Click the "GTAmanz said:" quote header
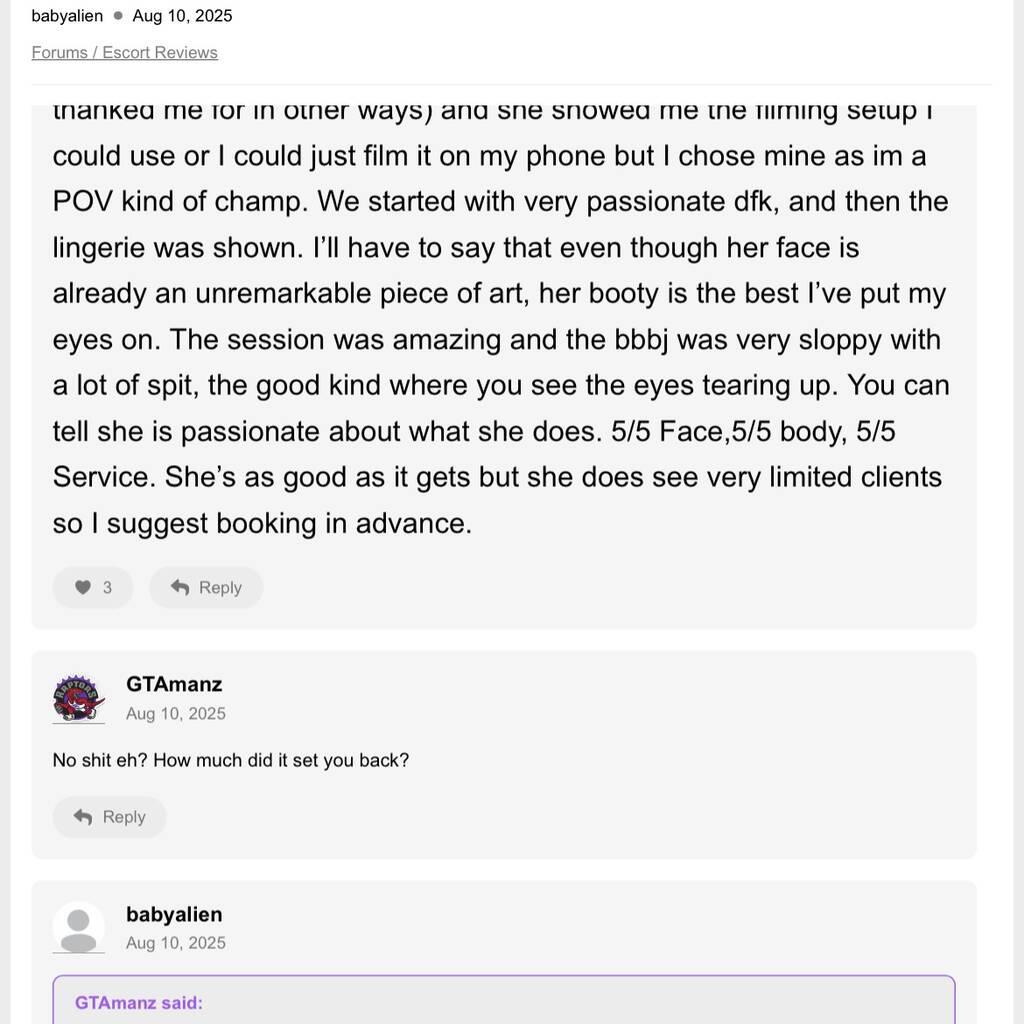Image resolution: width=1024 pixels, height=1024 pixels. coord(139,1003)
